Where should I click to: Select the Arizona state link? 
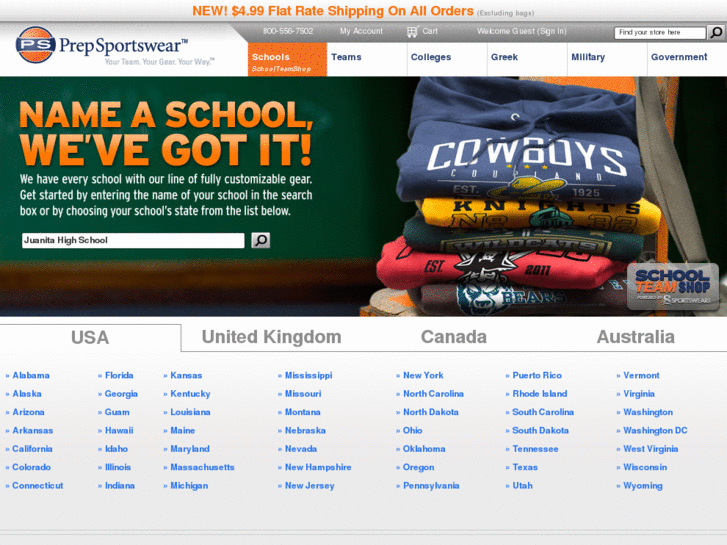(28, 412)
